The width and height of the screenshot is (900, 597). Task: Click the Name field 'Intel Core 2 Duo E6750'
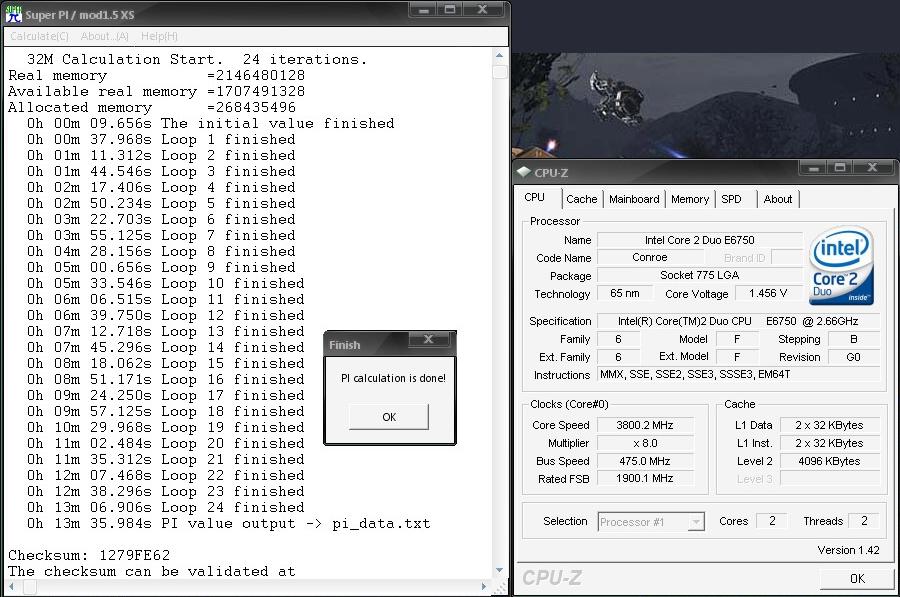click(700, 240)
